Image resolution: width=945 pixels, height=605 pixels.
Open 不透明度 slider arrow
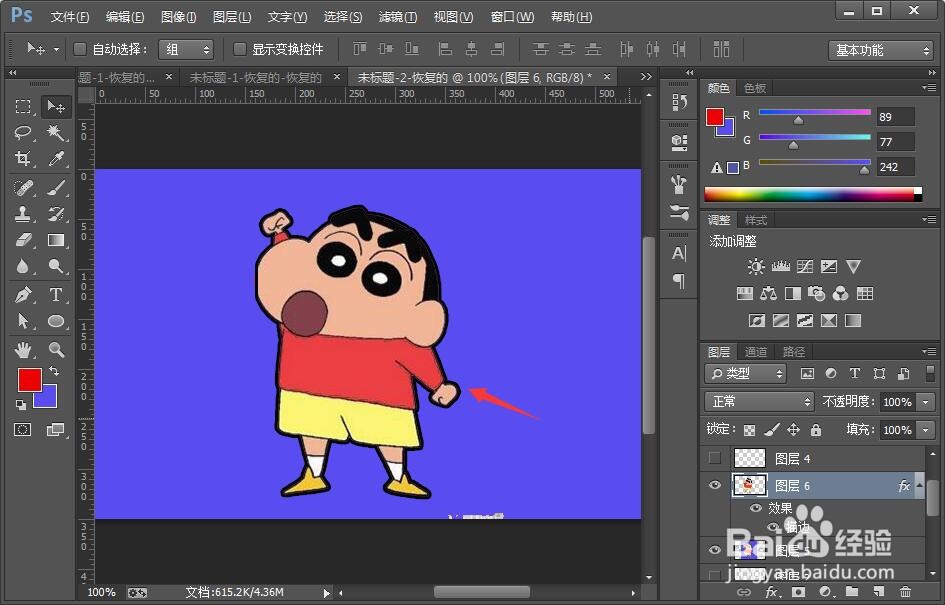pos(926,402)
